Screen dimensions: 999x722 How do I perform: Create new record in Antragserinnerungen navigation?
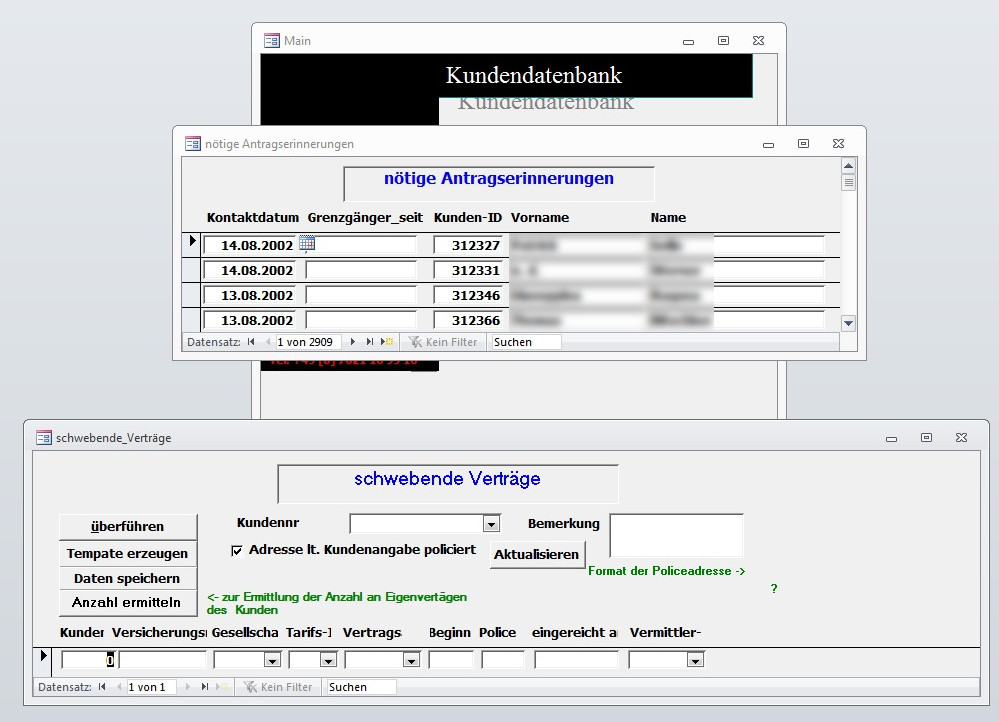[387, 342]
